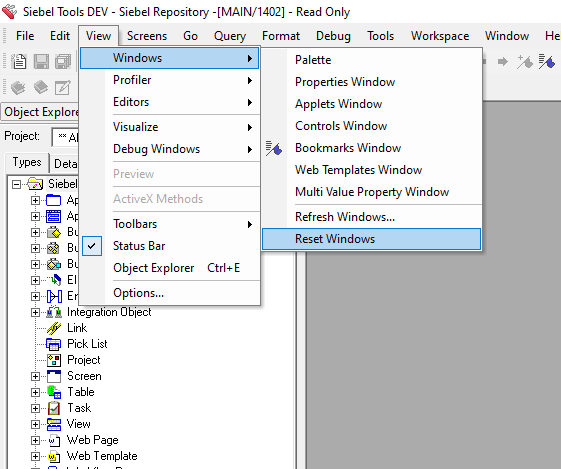561x469 pixels.
Task: Click the add bookmark toolbar icon
Action: pyautogui.click(x=525, y=62)
